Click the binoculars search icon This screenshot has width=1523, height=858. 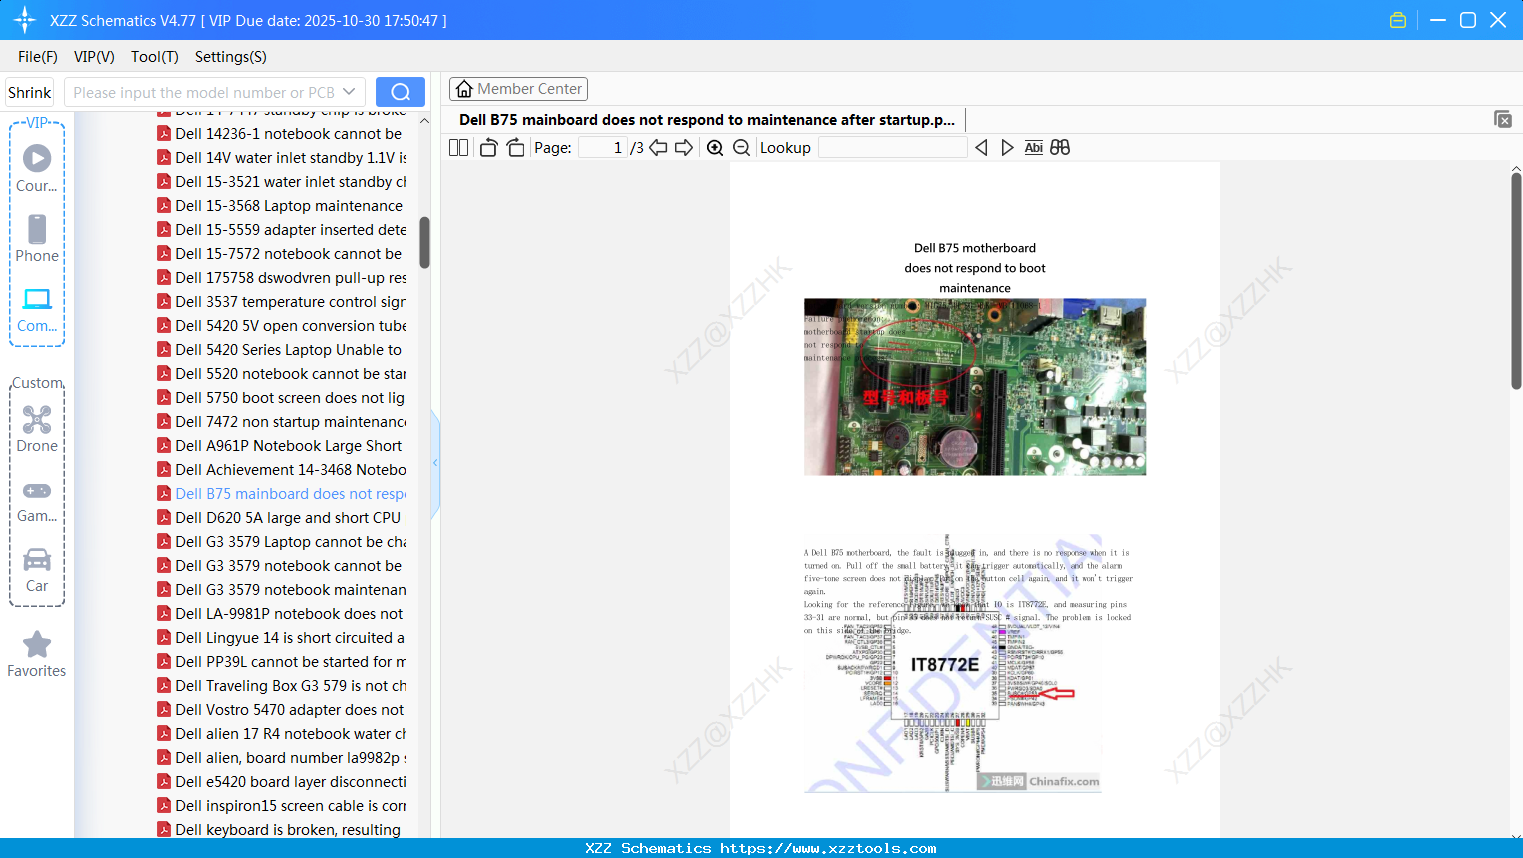click(x=1060, y=148)
